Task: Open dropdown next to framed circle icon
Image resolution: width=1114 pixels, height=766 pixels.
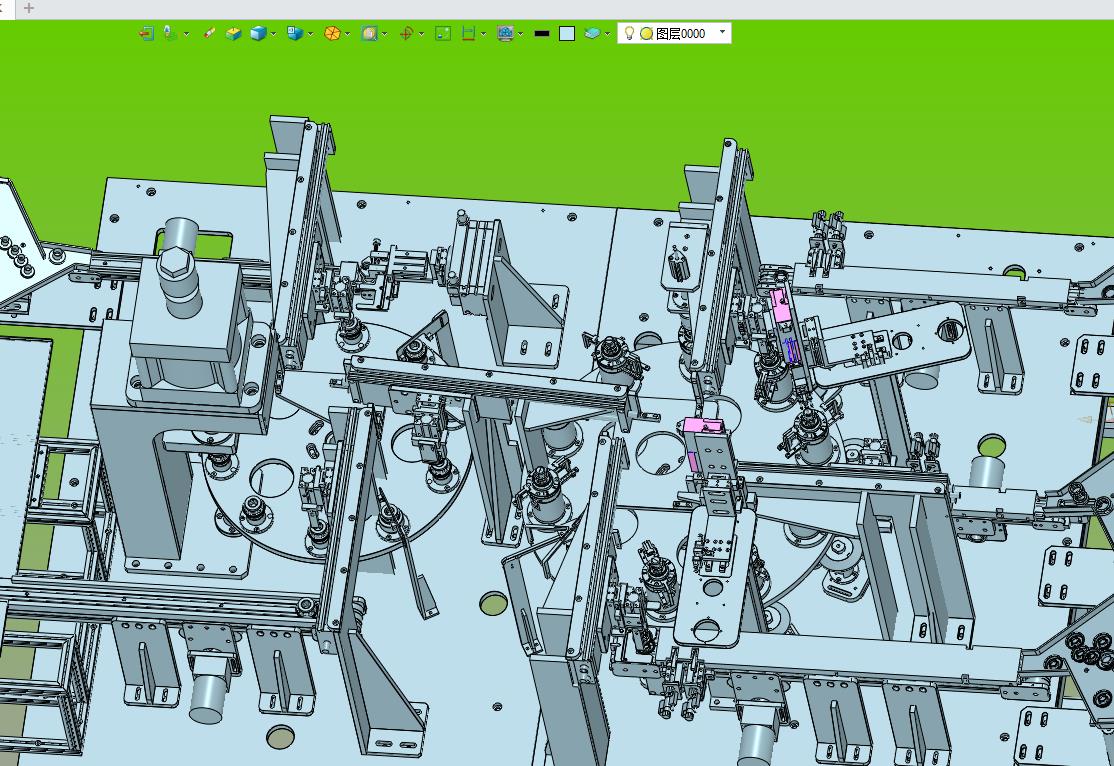Action: (x=384, y=33)
